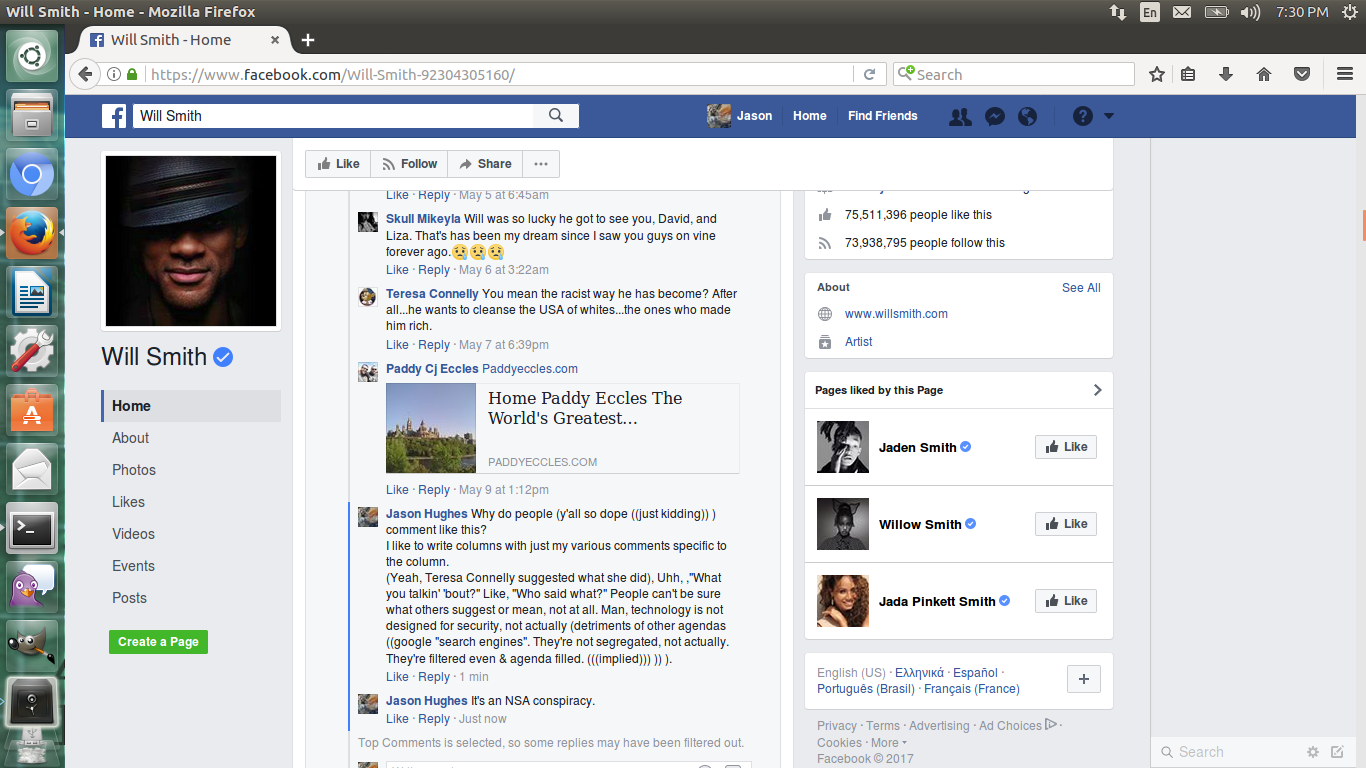Screen dimensions: 1366x768
Task: Go back with Firefox back arrow
Action: pos(85,74)
